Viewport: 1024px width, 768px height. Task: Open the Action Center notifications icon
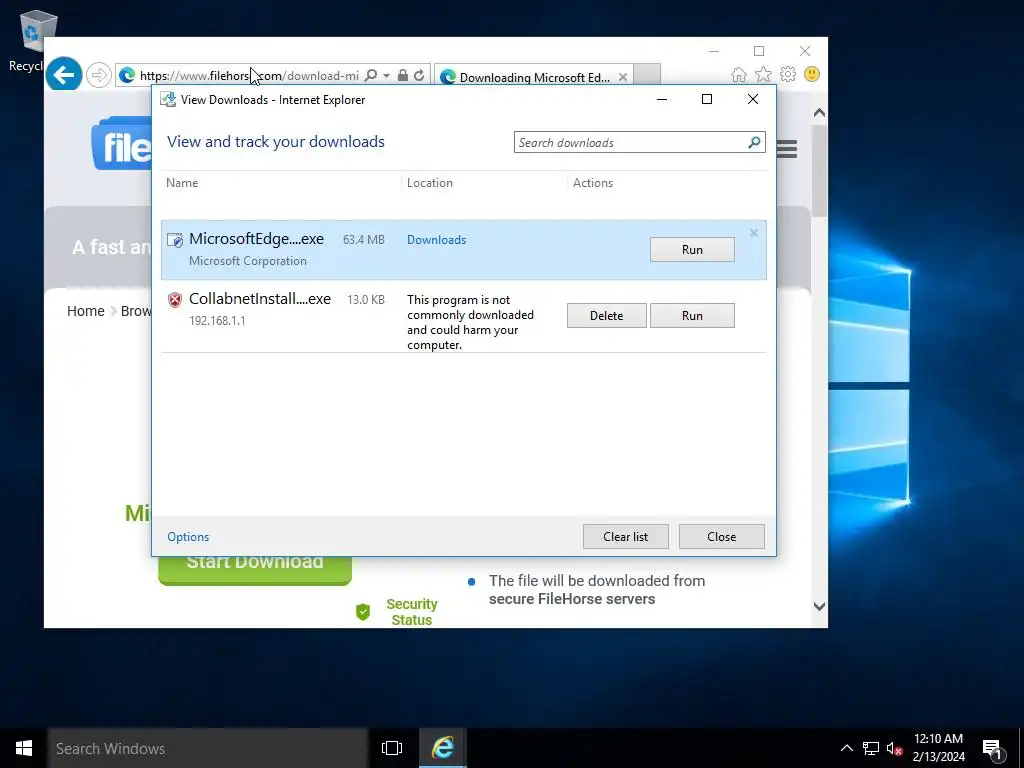click(x=993, y=749)
